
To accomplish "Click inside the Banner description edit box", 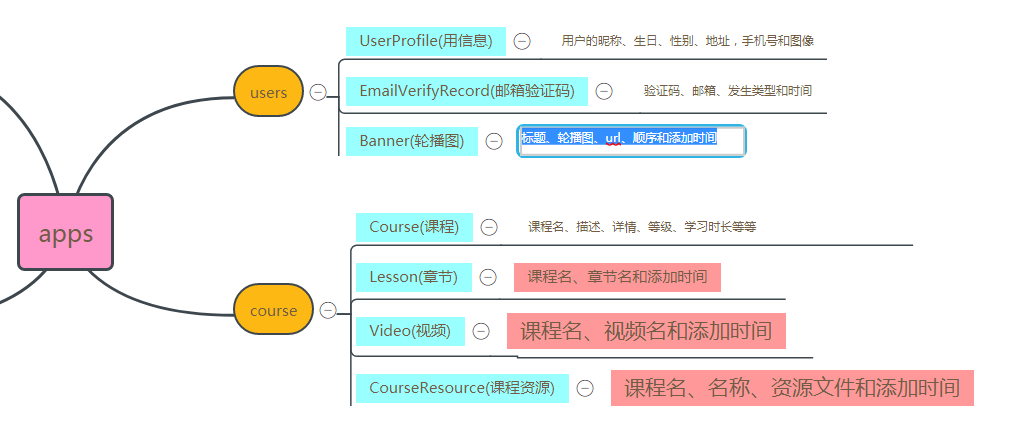I will coord(631,141).
